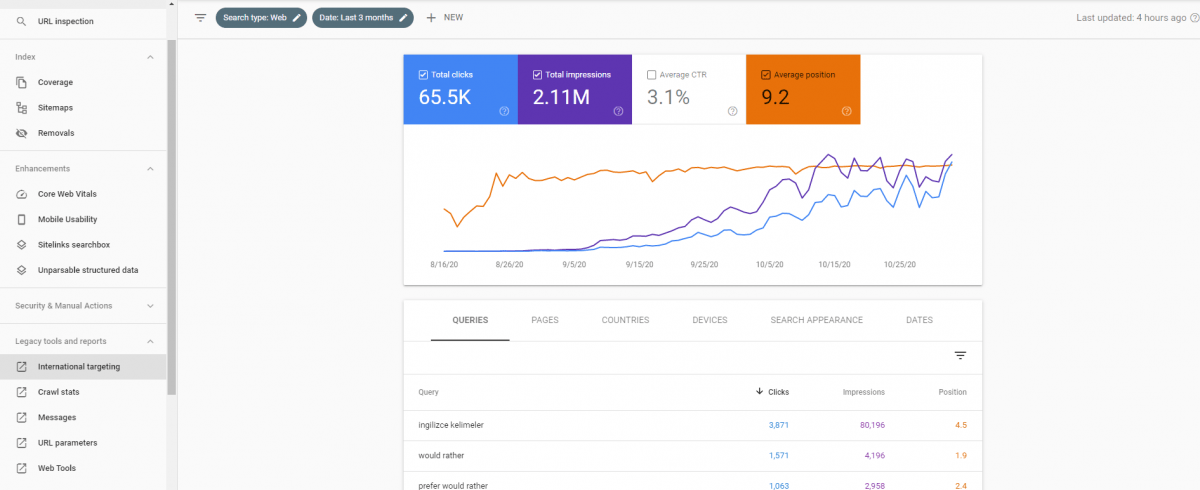Click help icon on Total clicks card
The height and width of the screenshot is (490, 1200).
pos(504,111)
